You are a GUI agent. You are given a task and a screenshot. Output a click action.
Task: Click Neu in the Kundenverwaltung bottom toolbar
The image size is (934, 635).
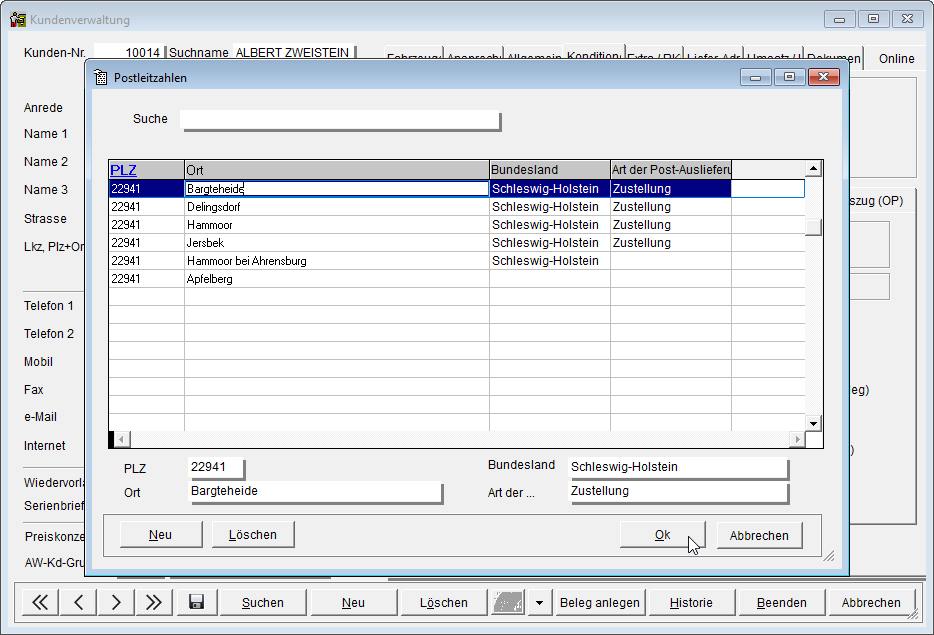click(353, 602)
